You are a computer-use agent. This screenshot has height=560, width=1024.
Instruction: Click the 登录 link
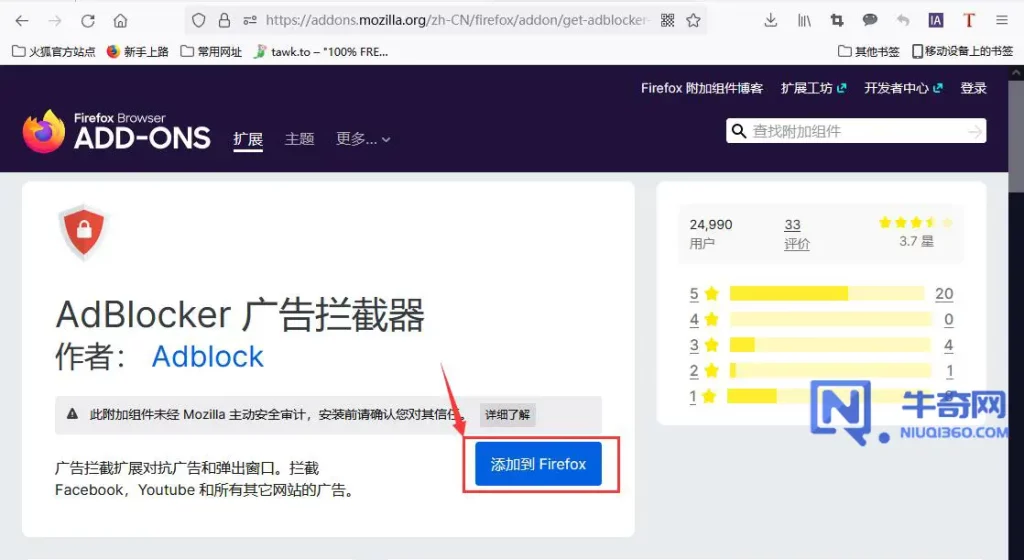click(x=973, y=88)
